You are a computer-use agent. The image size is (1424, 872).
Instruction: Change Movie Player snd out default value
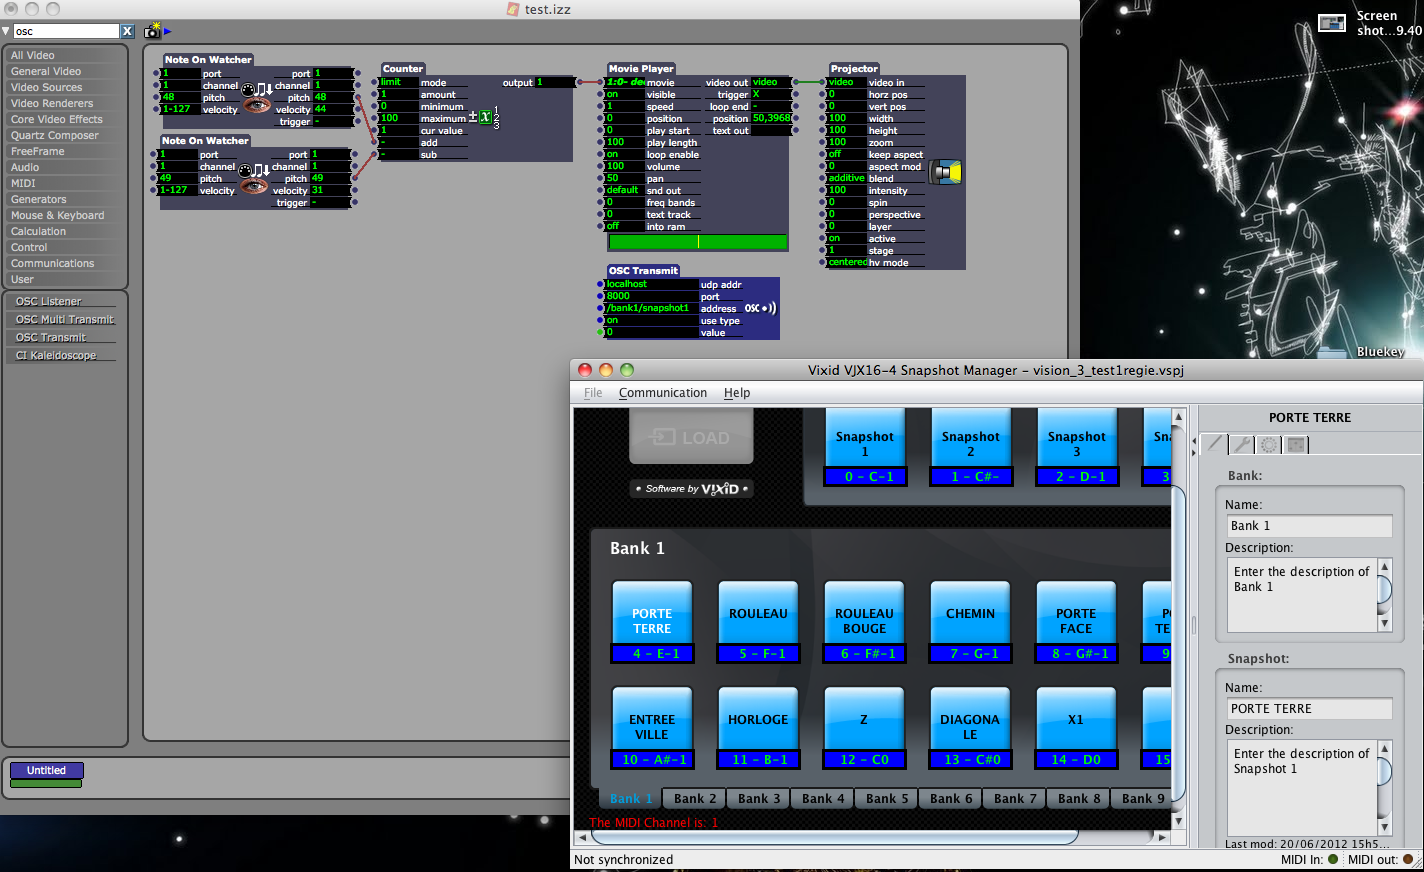[x=625, y=191]
